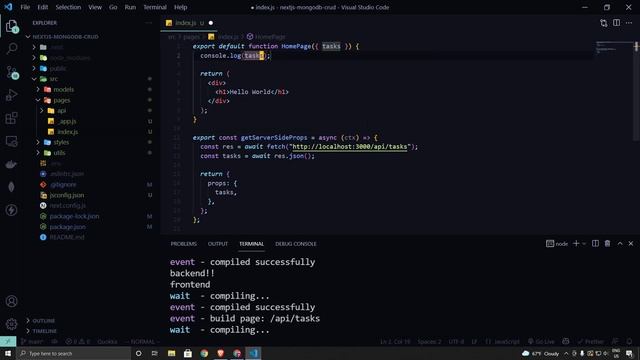Expand the TIMELINE section
The image size is (640, 360).
pos(44,331)
